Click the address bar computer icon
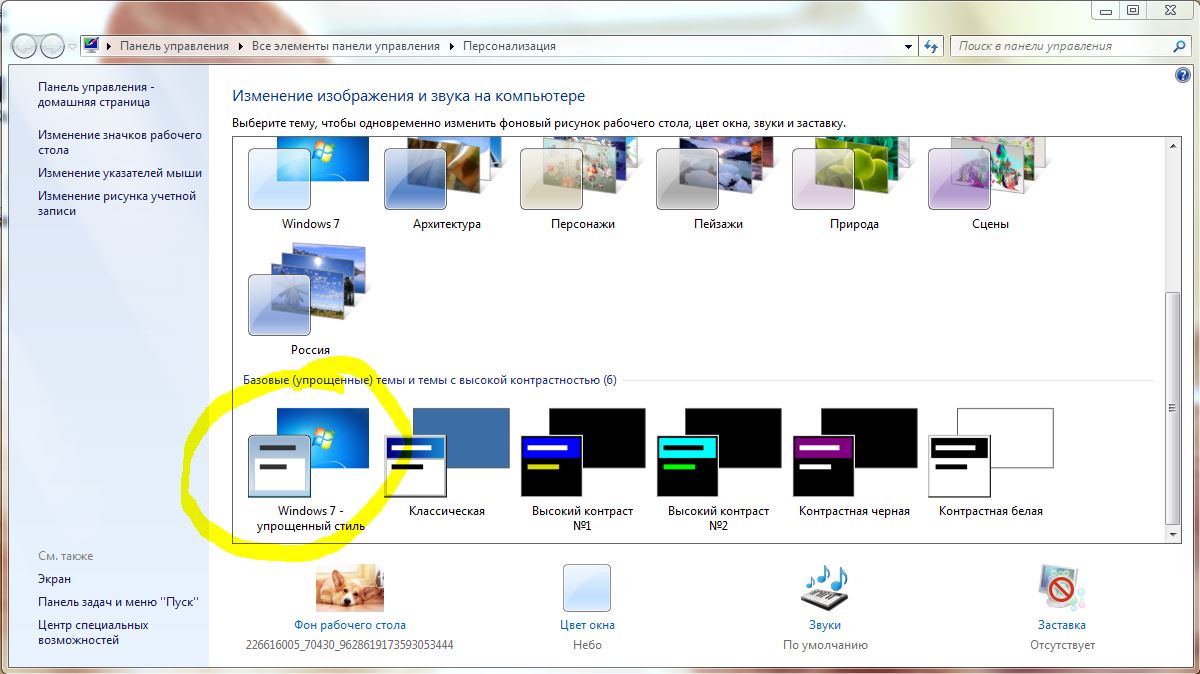 pyautogui.click(x=91, y=46)
